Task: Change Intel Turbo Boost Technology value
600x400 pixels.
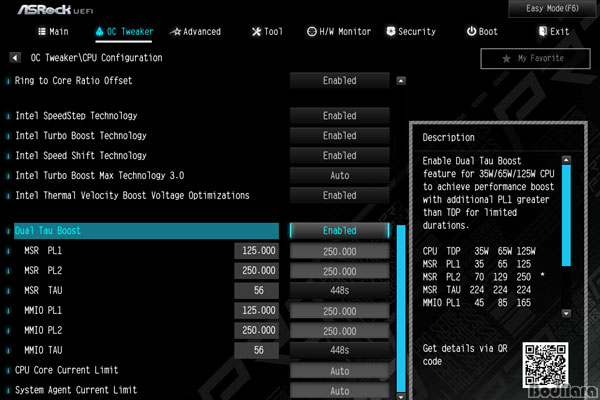Action: click(x=339, y=136)
